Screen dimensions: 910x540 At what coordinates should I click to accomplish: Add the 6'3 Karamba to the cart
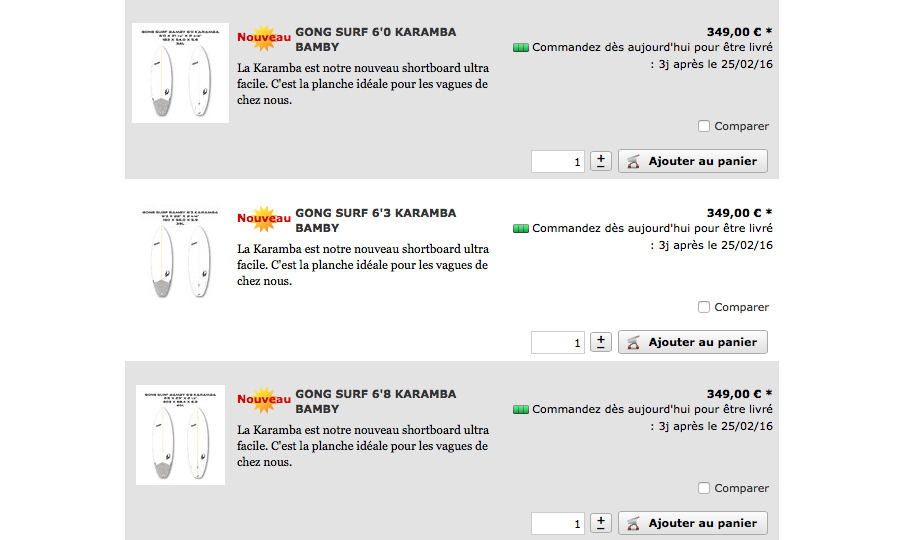(693, 342)
